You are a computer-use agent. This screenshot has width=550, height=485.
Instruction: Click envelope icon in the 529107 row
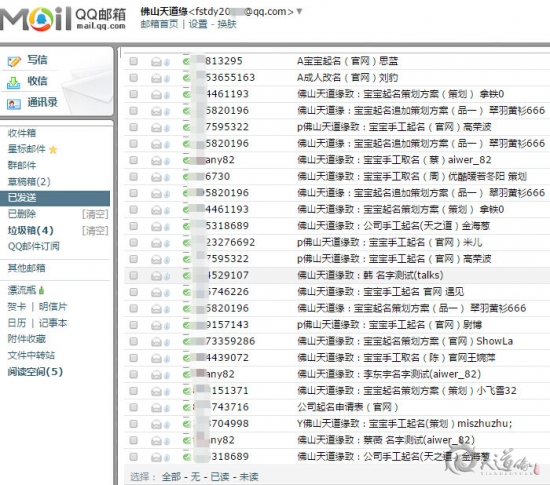pyautogui.click(x=156, y=276)
